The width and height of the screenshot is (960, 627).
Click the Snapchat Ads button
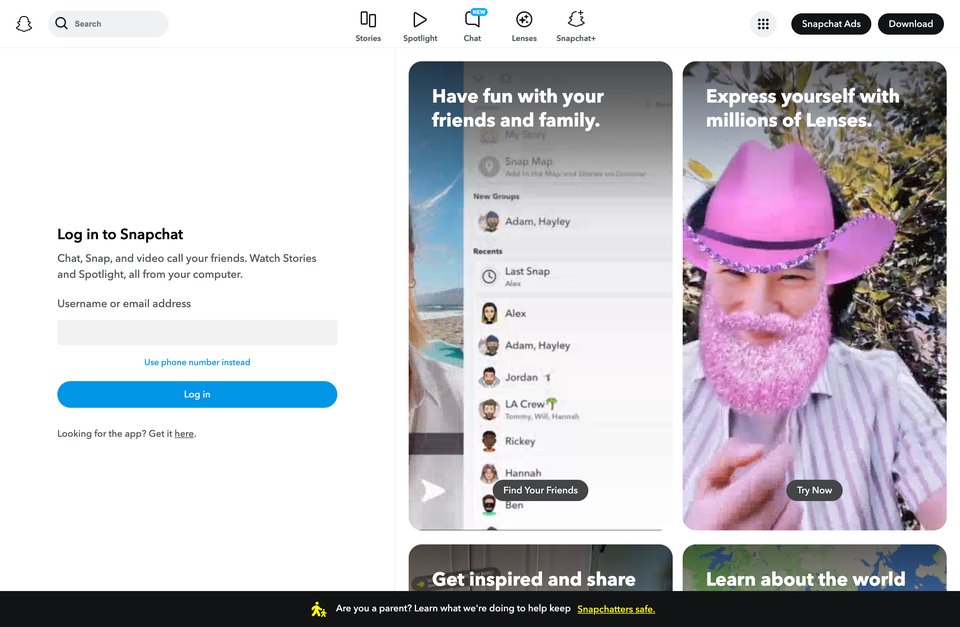831,24
